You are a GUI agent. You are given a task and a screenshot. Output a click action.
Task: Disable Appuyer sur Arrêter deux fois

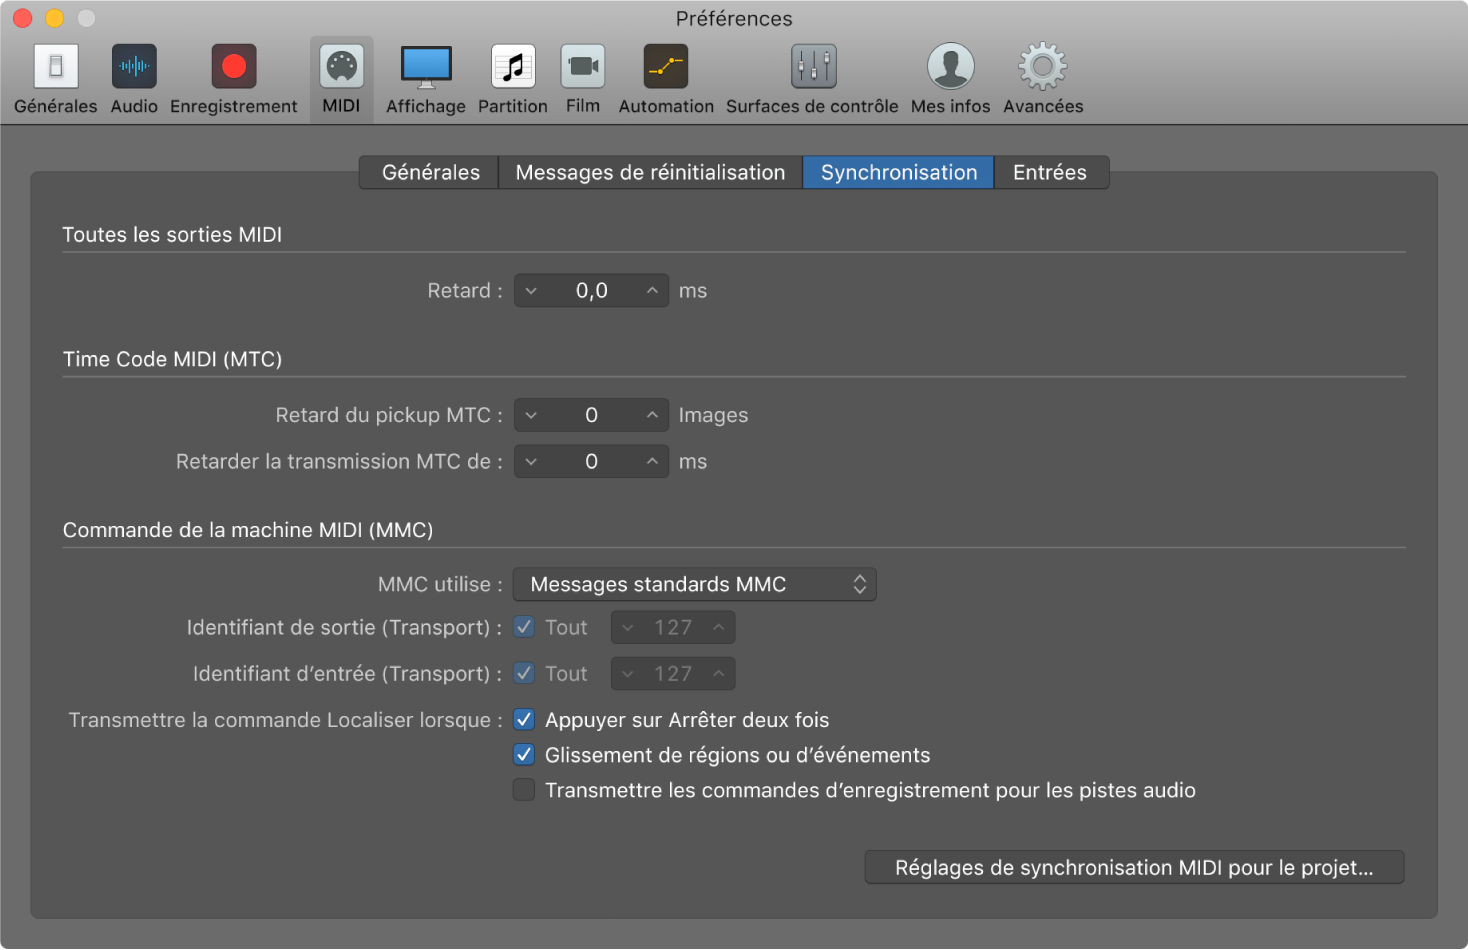click(524, 719)
